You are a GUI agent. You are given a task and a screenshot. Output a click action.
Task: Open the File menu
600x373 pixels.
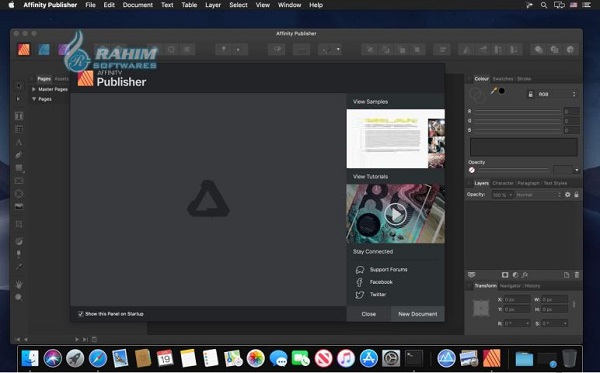tap(90, 5)
